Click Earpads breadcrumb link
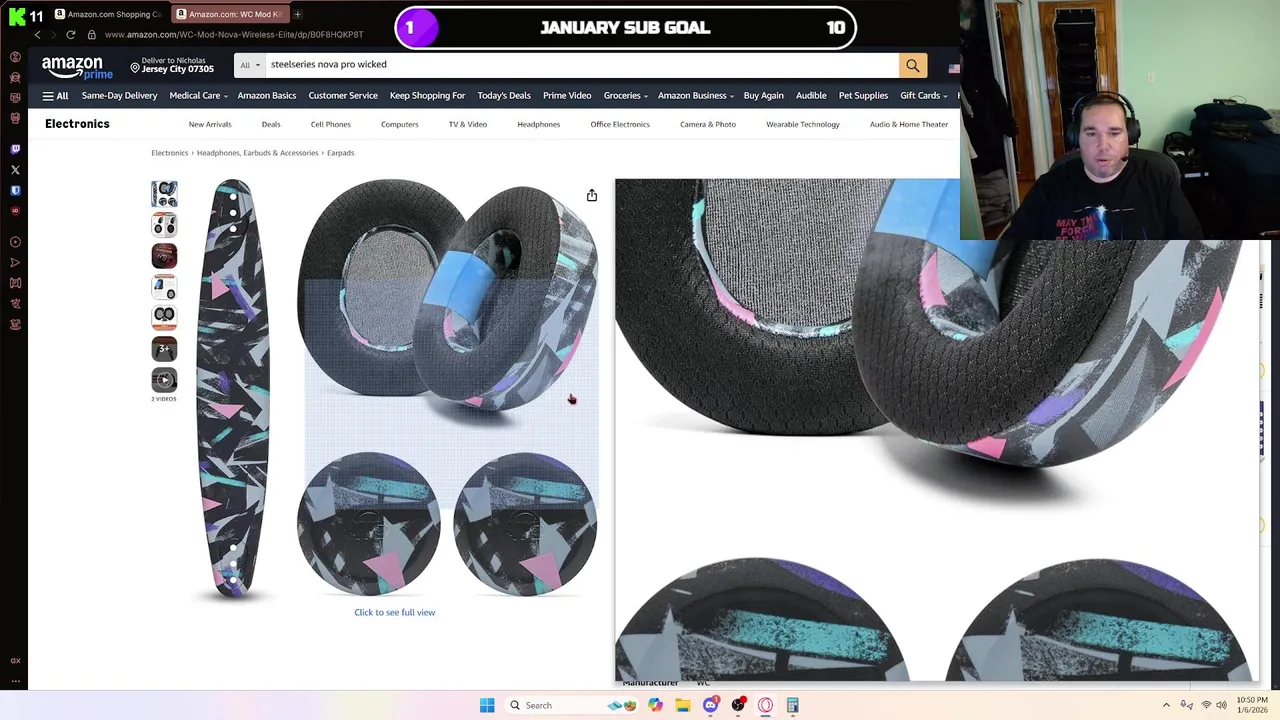Screen dimensions: 1280x720 pos(340,153)
